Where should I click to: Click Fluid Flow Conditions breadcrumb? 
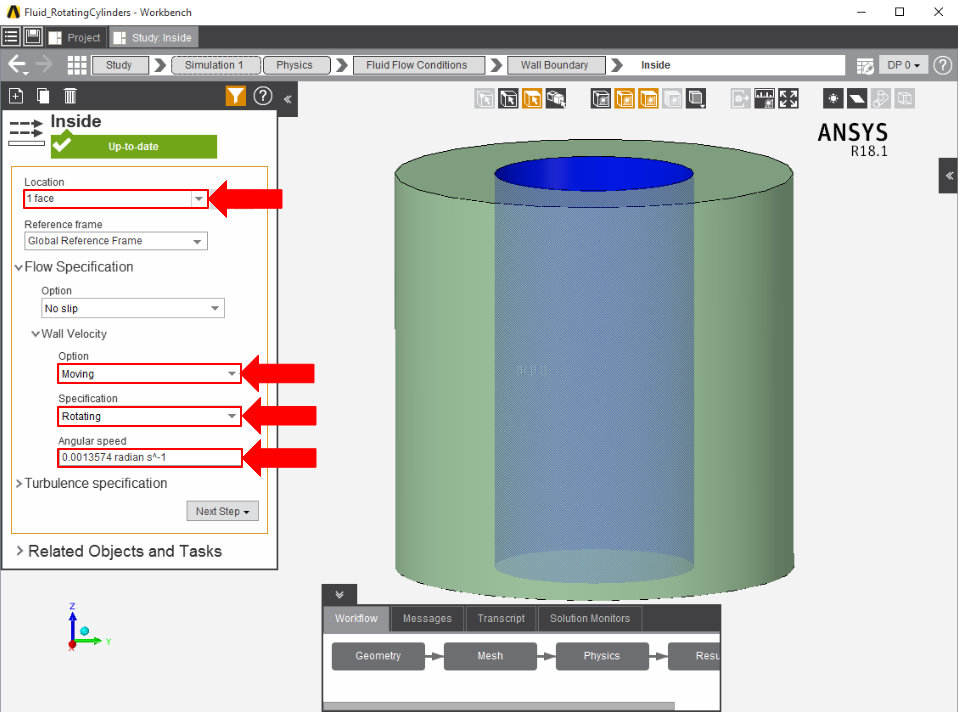click(x=418, y=65)
